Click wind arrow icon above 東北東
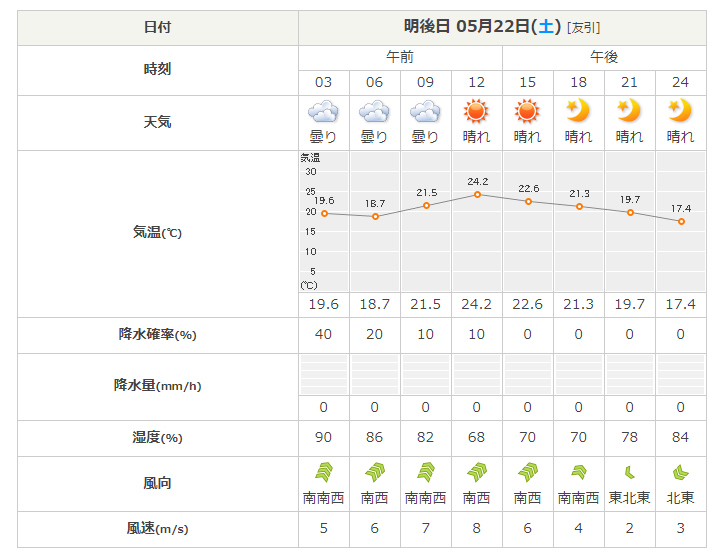This screenshot has height=558, width=712. tap(629, 473)
